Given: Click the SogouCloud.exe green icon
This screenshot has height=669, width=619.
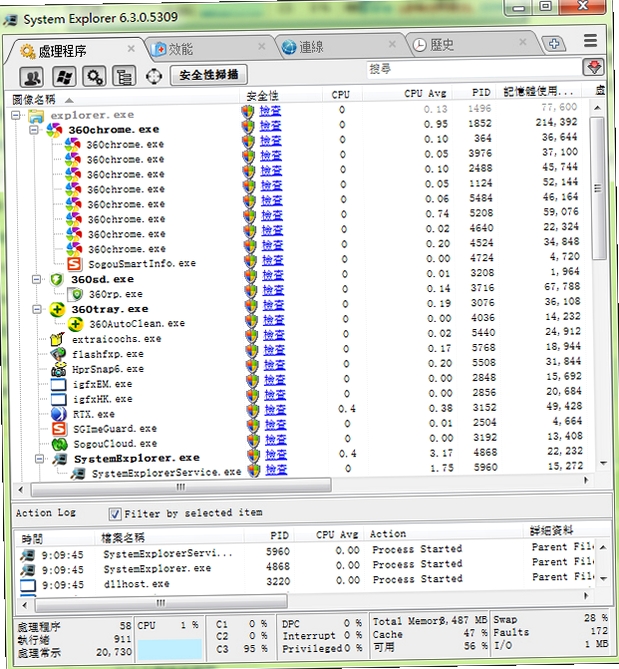Looking at the screenshot, I should coord(59,444).
